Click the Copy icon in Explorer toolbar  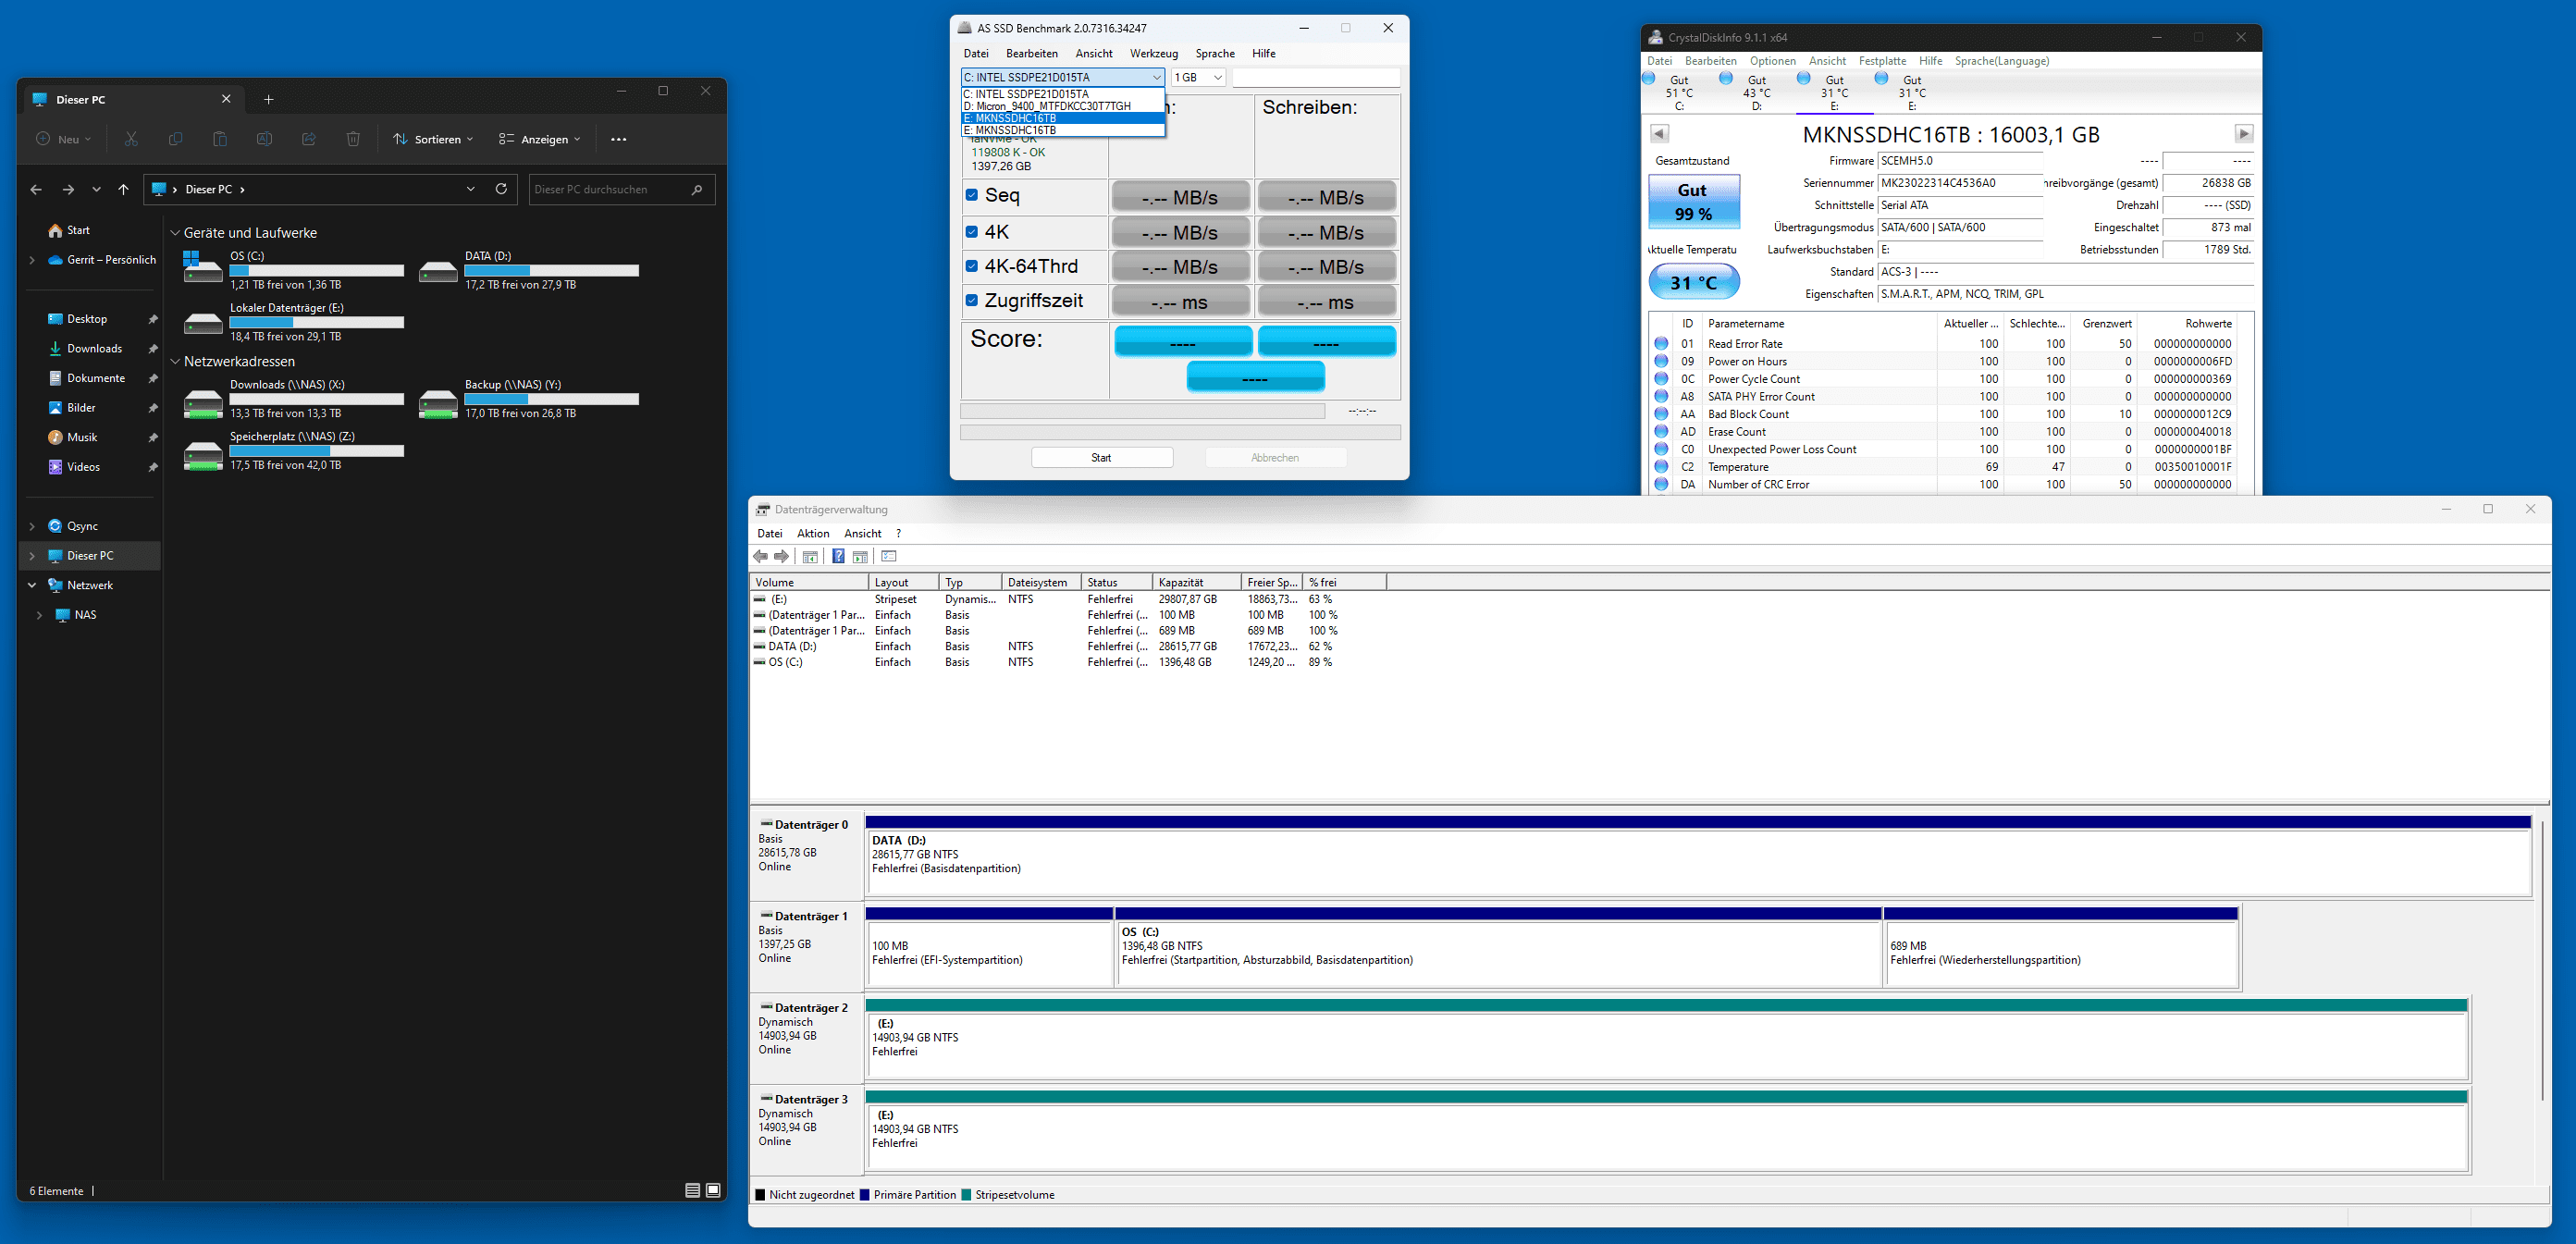pos(175,139)
